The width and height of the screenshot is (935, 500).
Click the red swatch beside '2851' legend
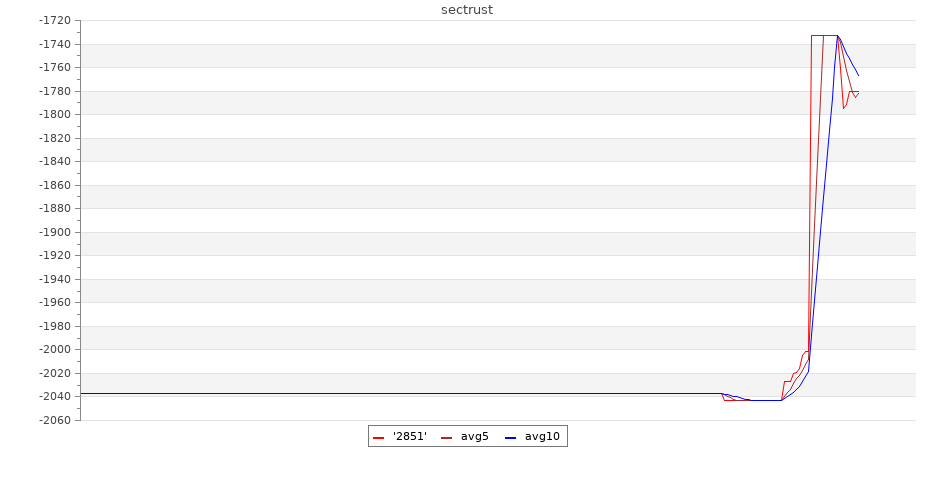coord(378,437)
